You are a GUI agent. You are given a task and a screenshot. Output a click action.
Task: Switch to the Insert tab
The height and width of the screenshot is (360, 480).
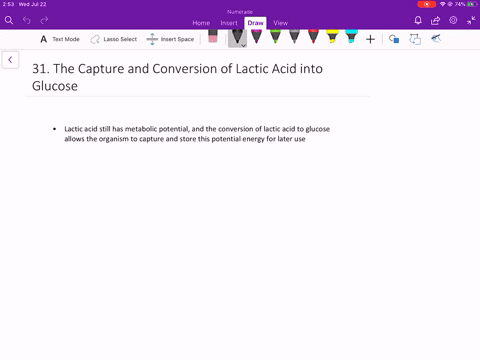click(229, 23)
